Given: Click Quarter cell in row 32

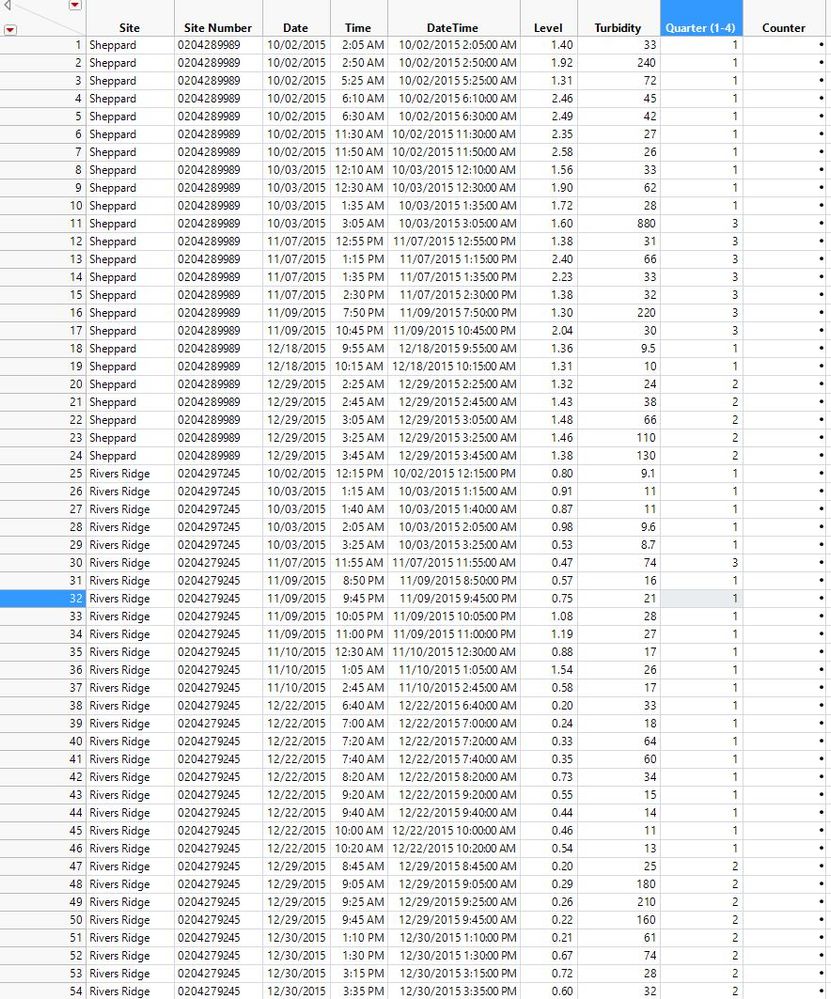Looking at the screenshot, I should pyautogui.click(x=701, y=598).
